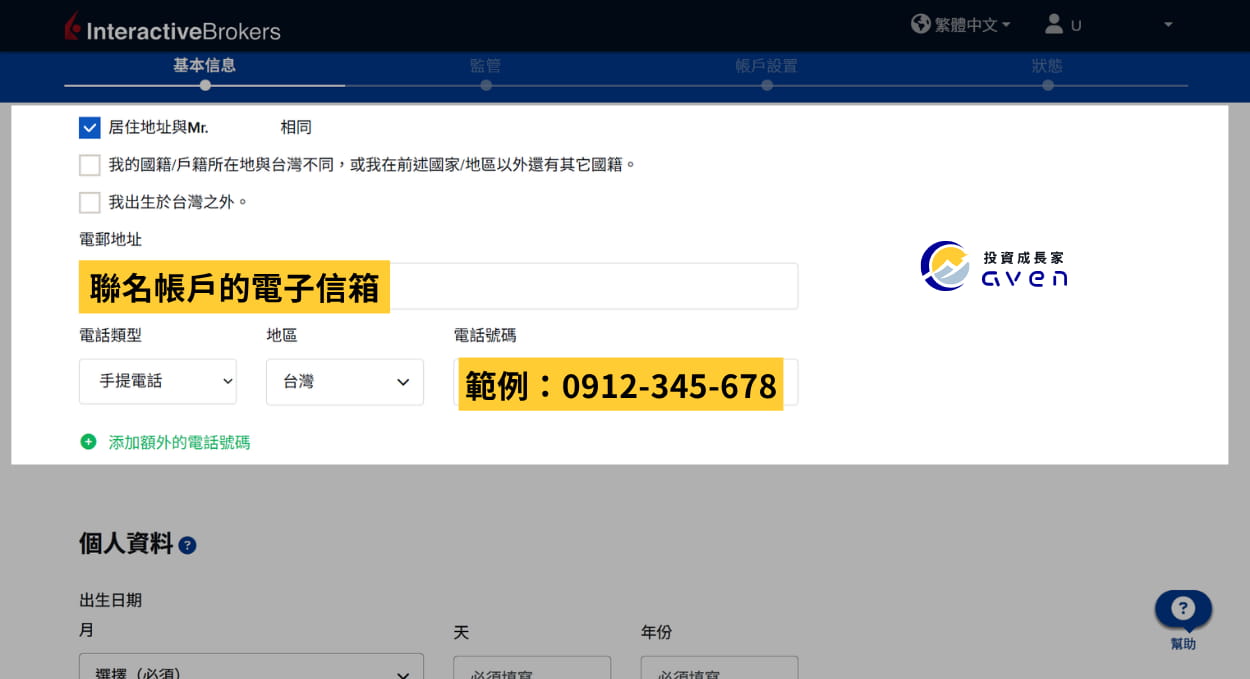Click the Interactive Brokers logo
The height and width of the screenshot is (679, 1250).
[172, 28]
